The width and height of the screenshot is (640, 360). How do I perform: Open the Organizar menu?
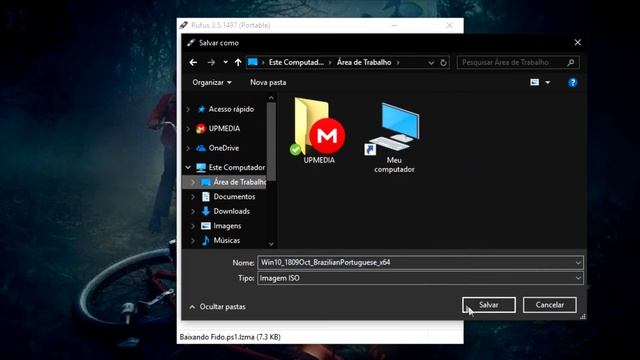(212, 82)
